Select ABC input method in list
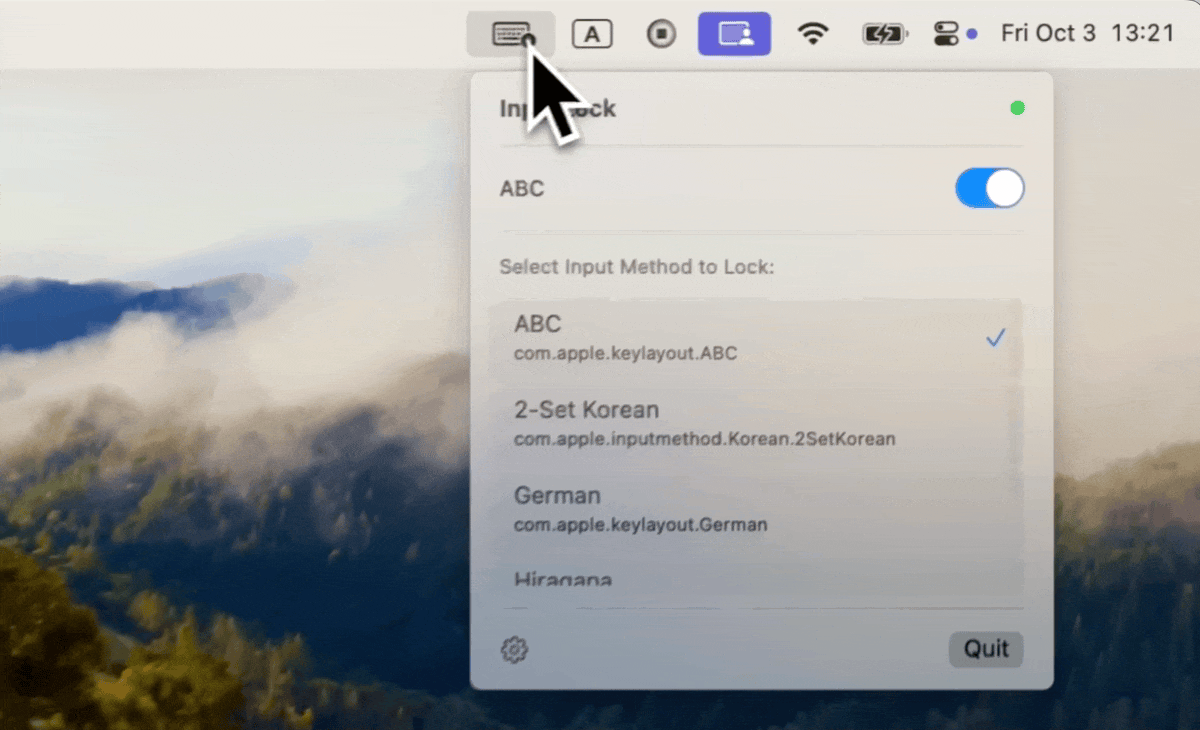The height and width of the screenshot is (730, 1200). click(700, 338)
